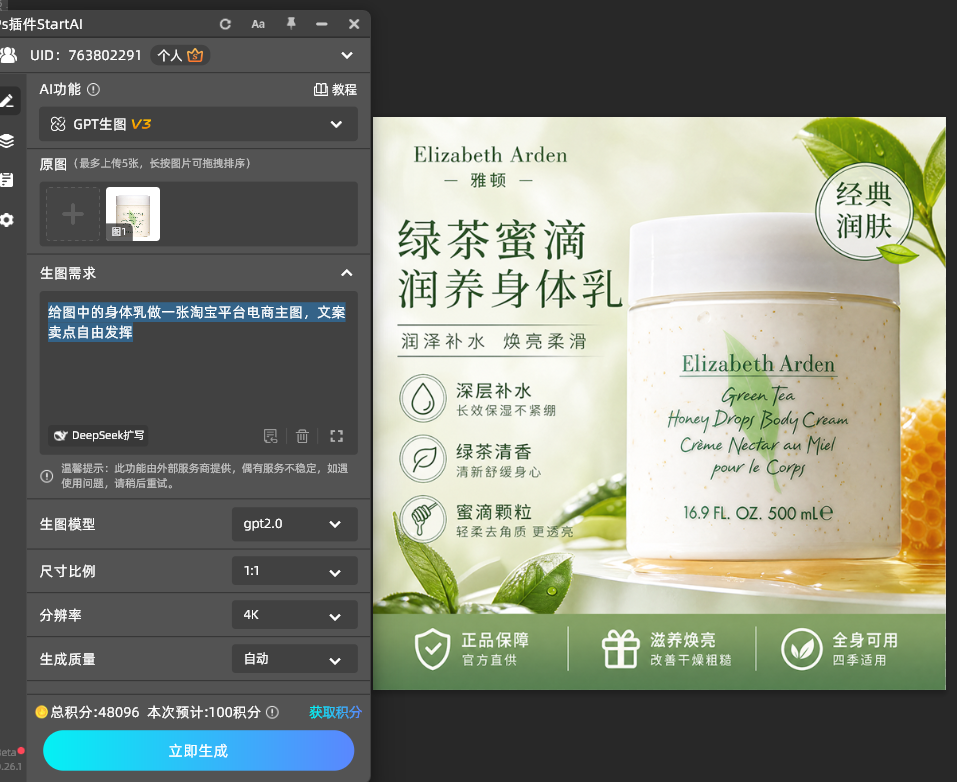957x782 pixels.
Task: Expand the UID account dropdown
Action: 347,56
